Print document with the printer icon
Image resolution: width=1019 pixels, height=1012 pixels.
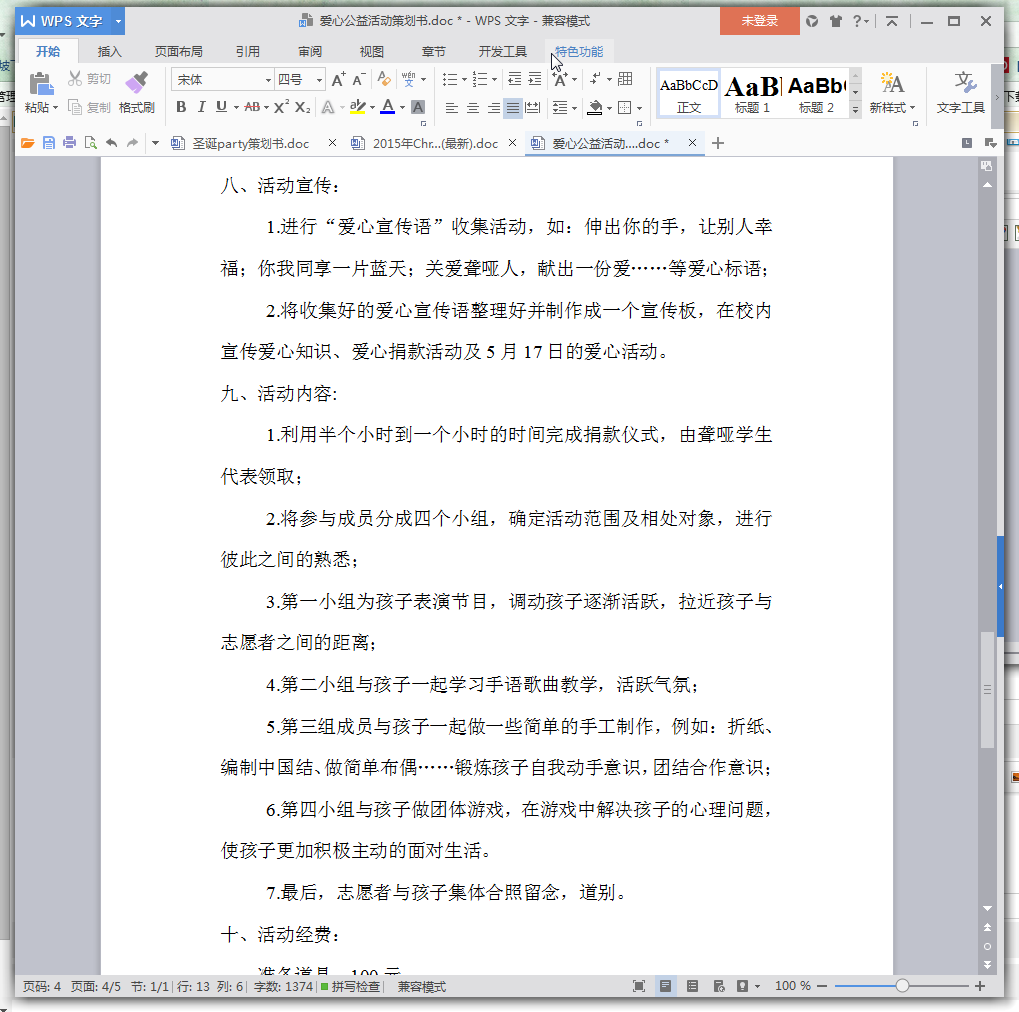[70, 143]
